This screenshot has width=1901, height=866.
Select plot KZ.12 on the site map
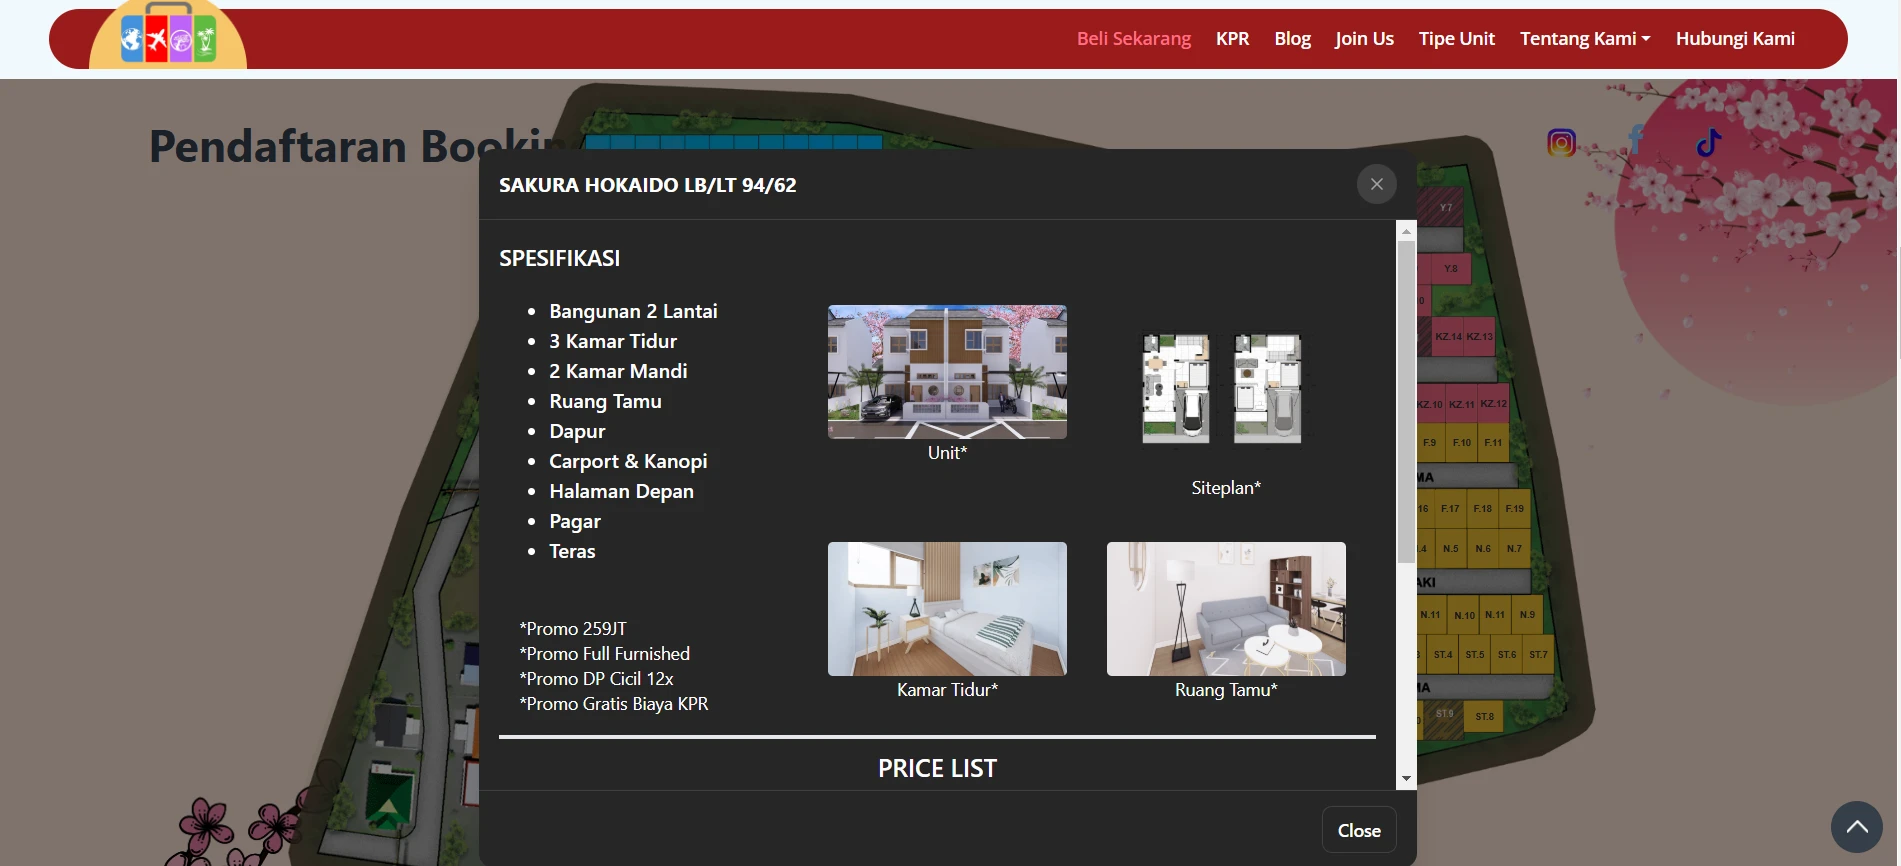pos(1494,403)
